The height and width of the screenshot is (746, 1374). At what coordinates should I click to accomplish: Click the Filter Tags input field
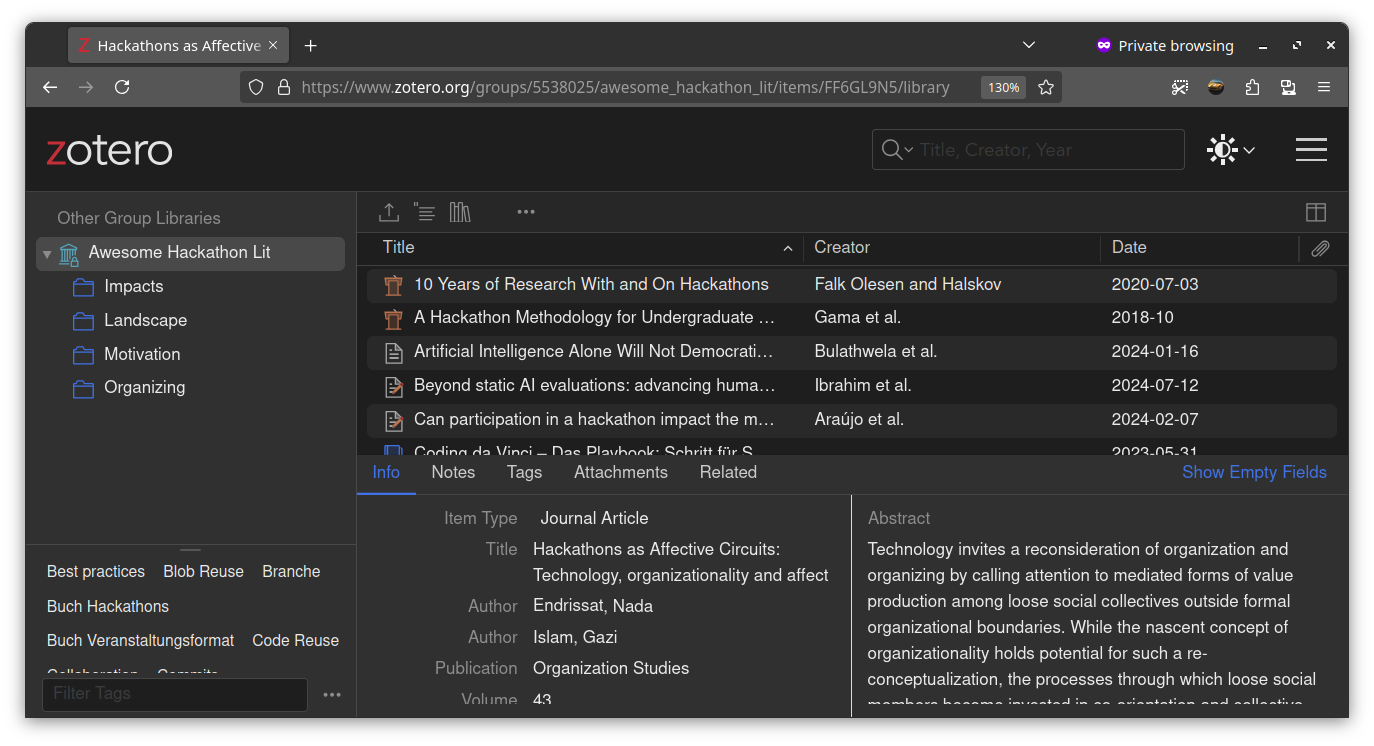[x=175, y=694]
